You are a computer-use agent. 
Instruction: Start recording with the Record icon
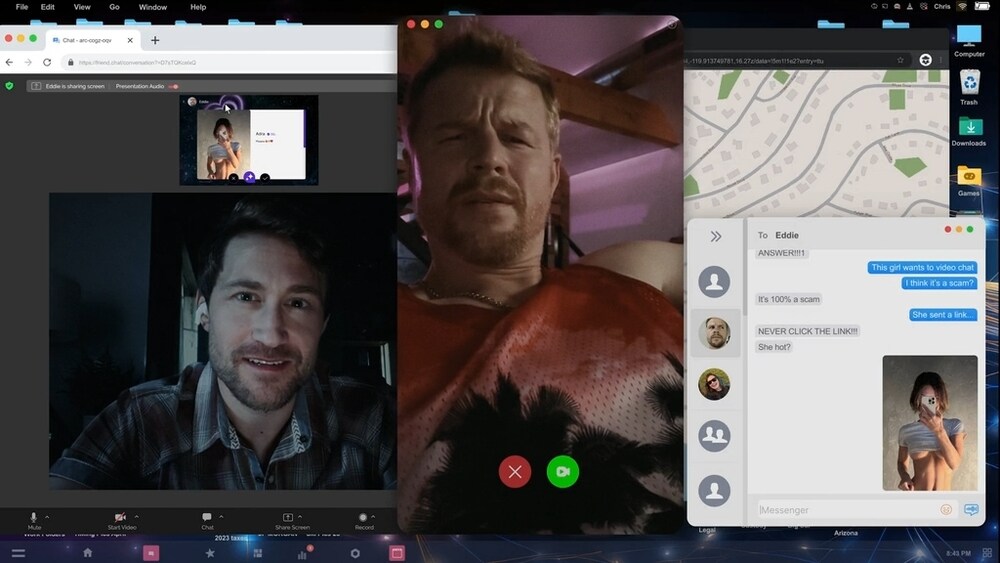(363, 517)
